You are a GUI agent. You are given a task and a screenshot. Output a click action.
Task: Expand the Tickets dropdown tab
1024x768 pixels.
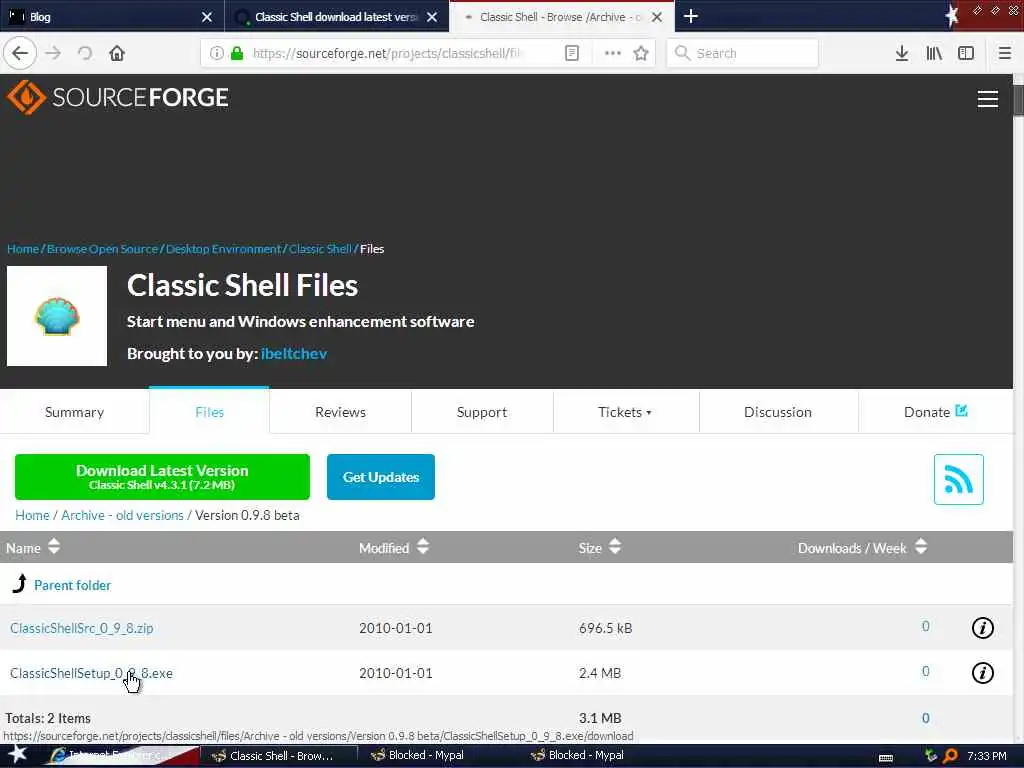click(x=625, y=412)
